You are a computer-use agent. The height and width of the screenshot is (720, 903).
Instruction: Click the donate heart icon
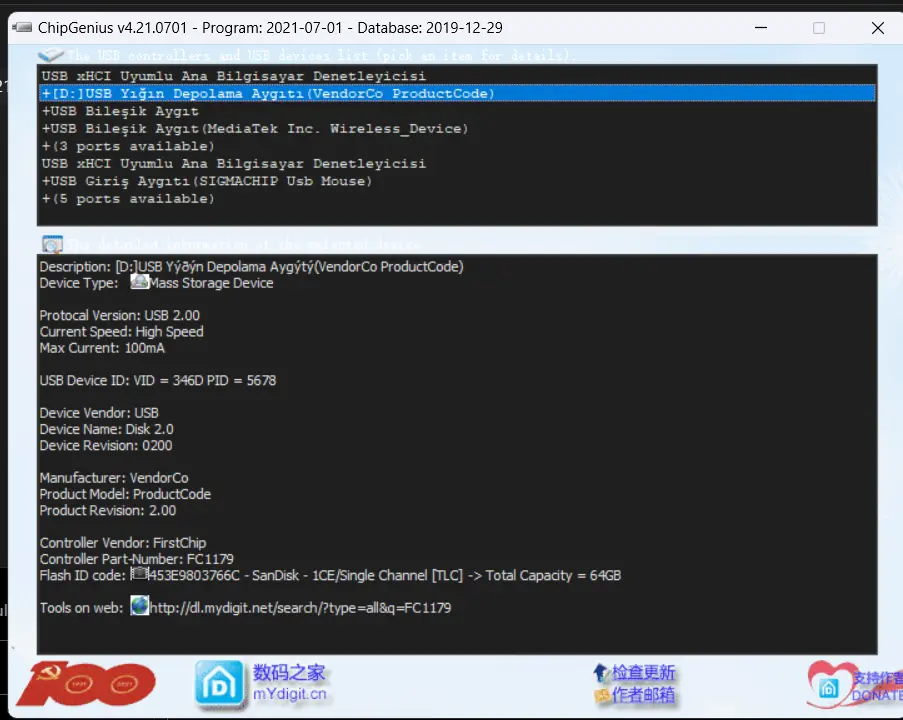(830, 685)
